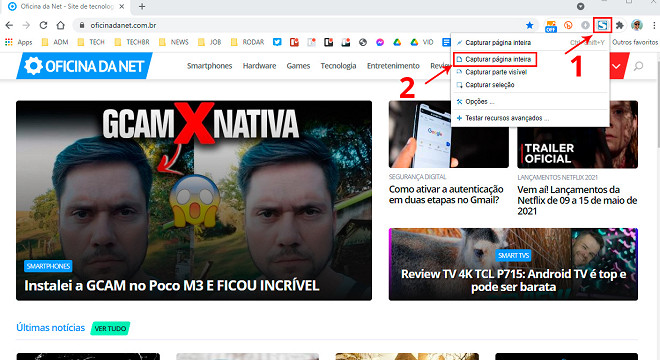Click the Twitter bookmark icon
Viewport: 660px width, 360px height.
point(277,42)
